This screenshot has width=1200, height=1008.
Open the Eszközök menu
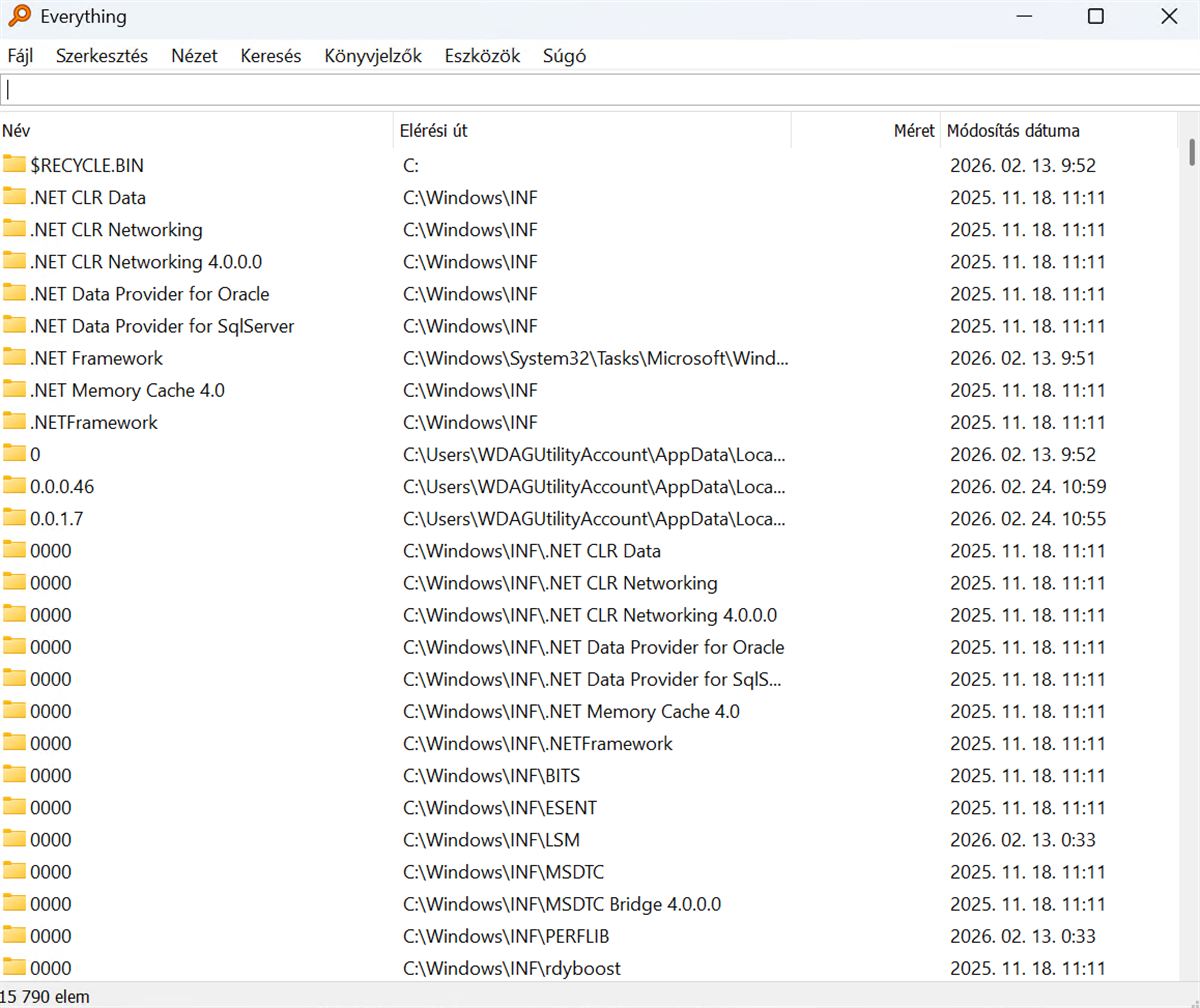tap(482, 56)
